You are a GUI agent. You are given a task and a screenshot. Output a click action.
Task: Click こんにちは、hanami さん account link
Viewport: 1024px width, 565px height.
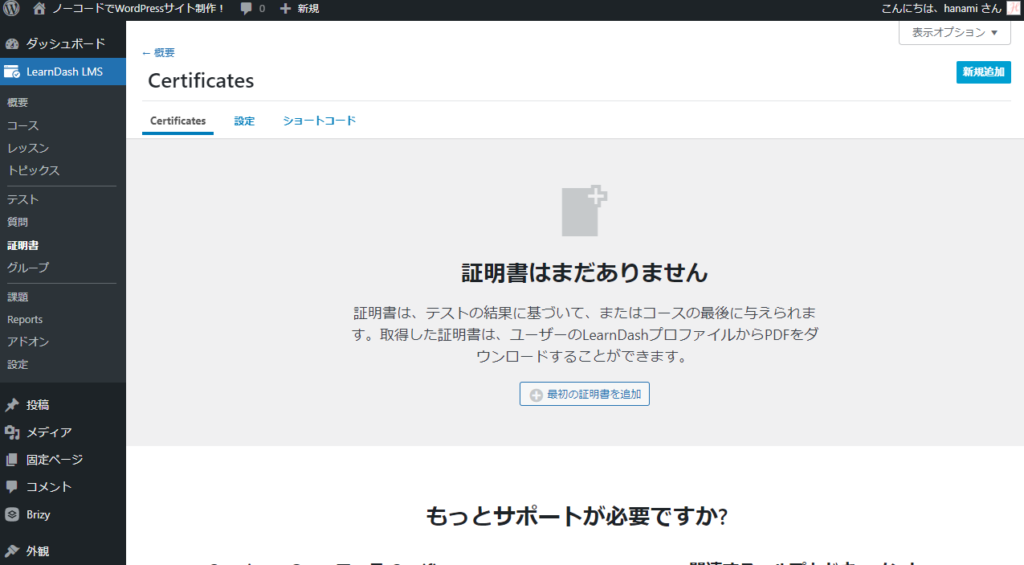[941, 8]
